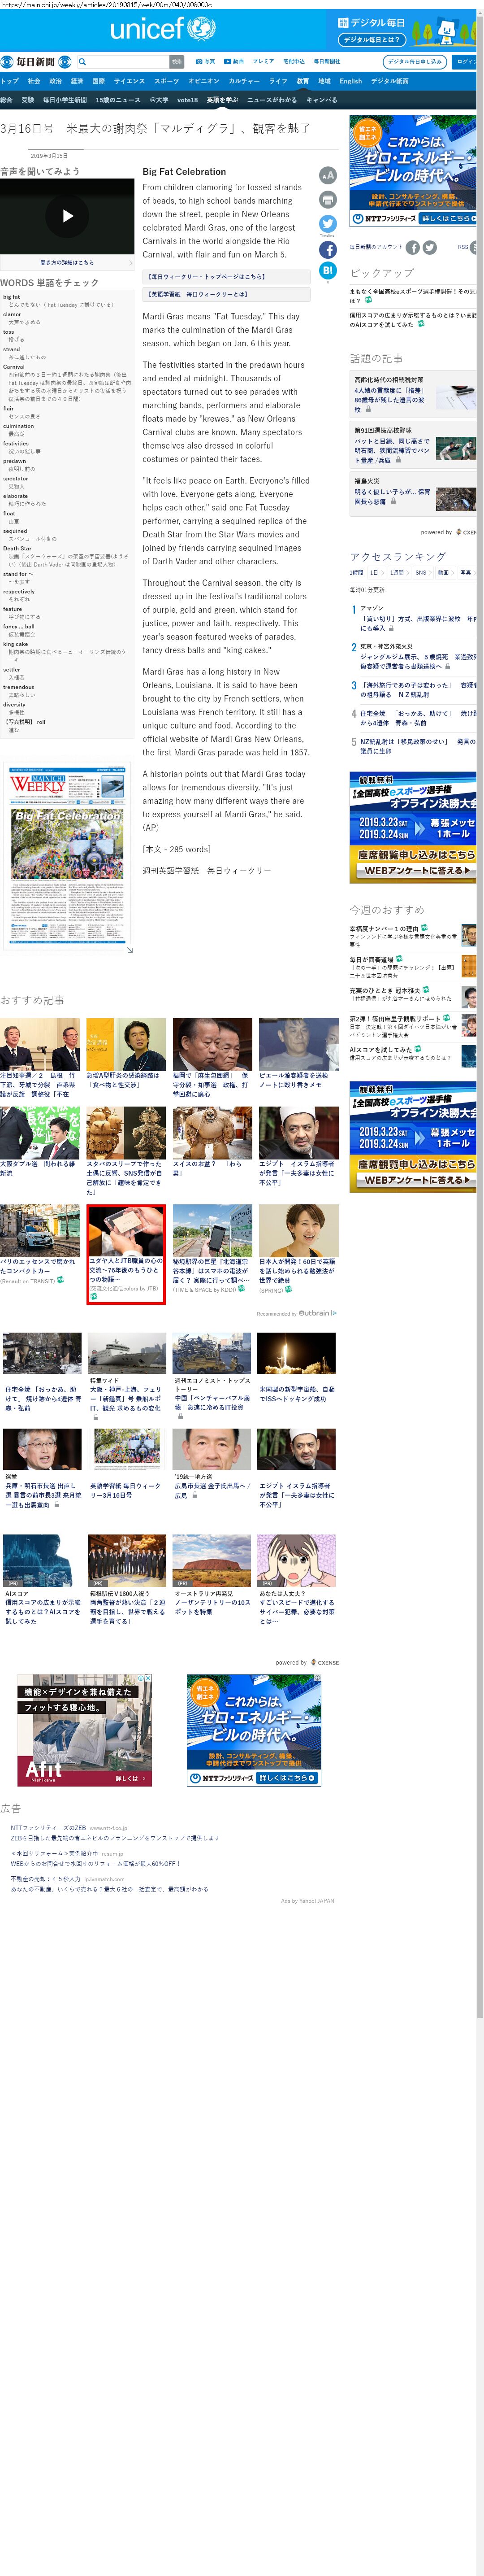Change text size with the AA icon
This screenshot has width=484, height=2576.
(327, 175)
